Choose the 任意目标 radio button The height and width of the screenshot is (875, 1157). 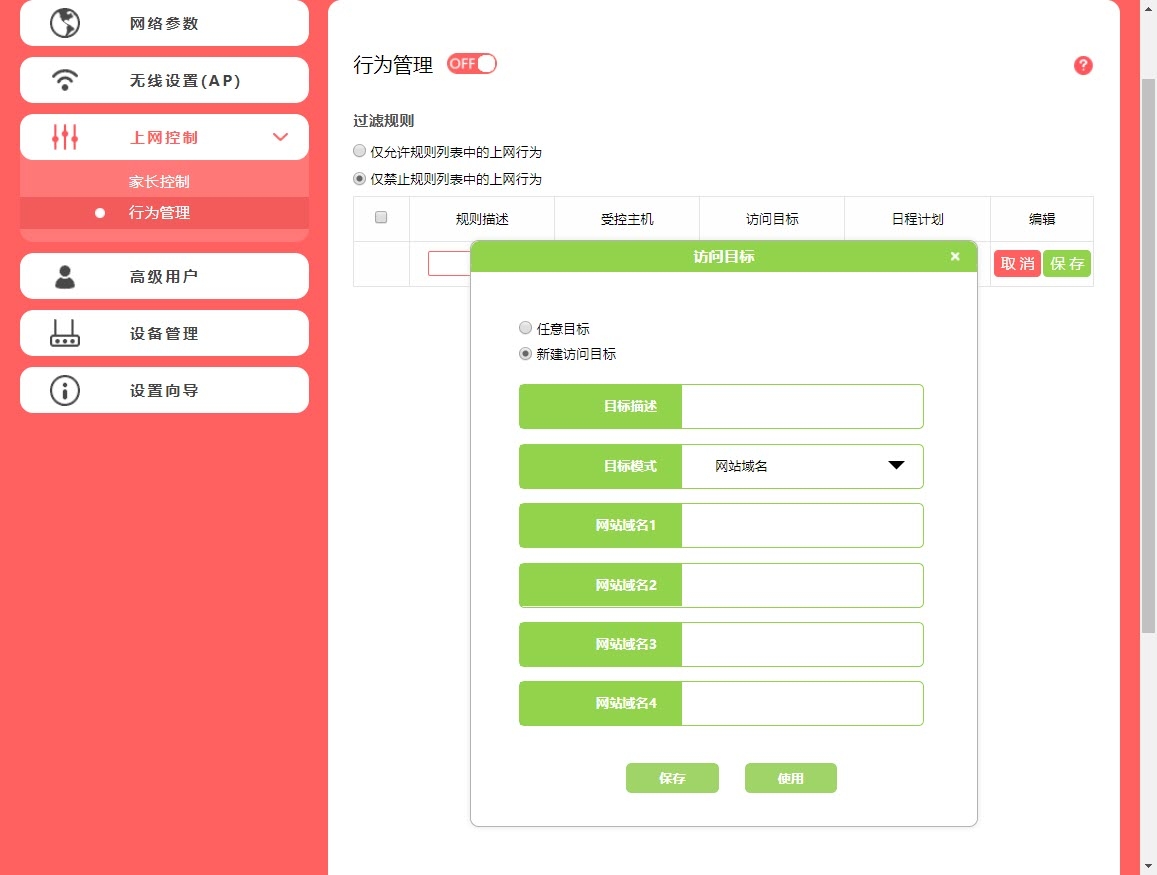[x=525, y=328]
